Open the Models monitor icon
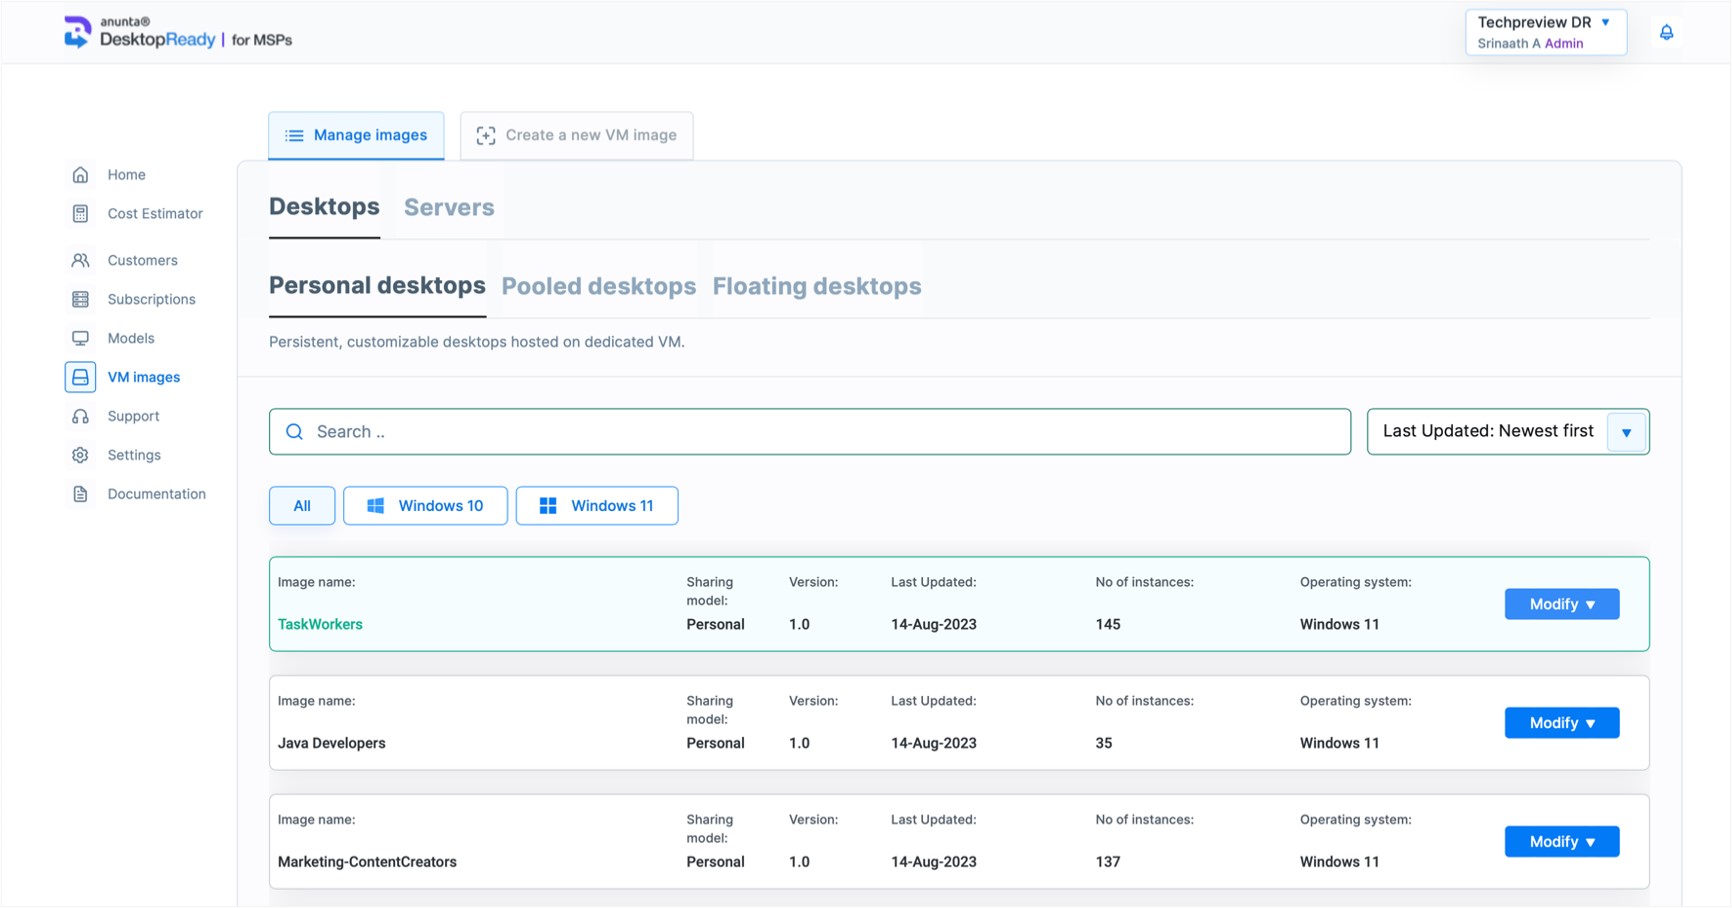1732x908 pixels. click(x=81, y=338)
